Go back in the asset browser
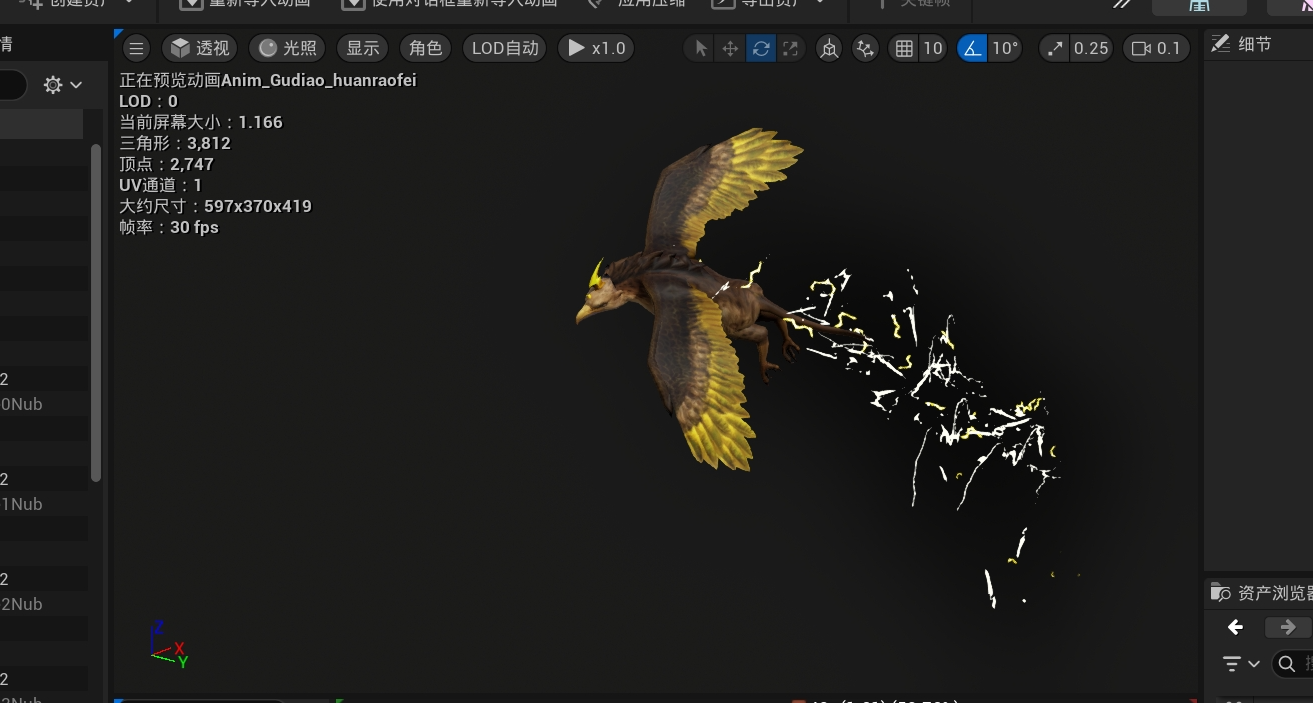Viewport: 1313px width, 703px height. click(1236, 627)
